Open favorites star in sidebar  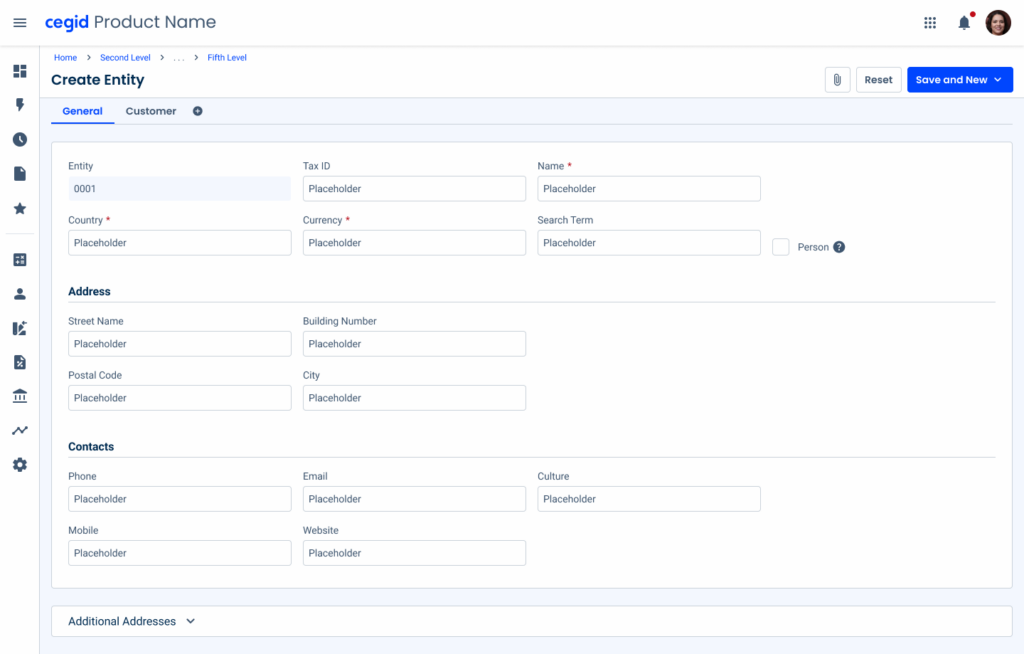click(20, 208)
